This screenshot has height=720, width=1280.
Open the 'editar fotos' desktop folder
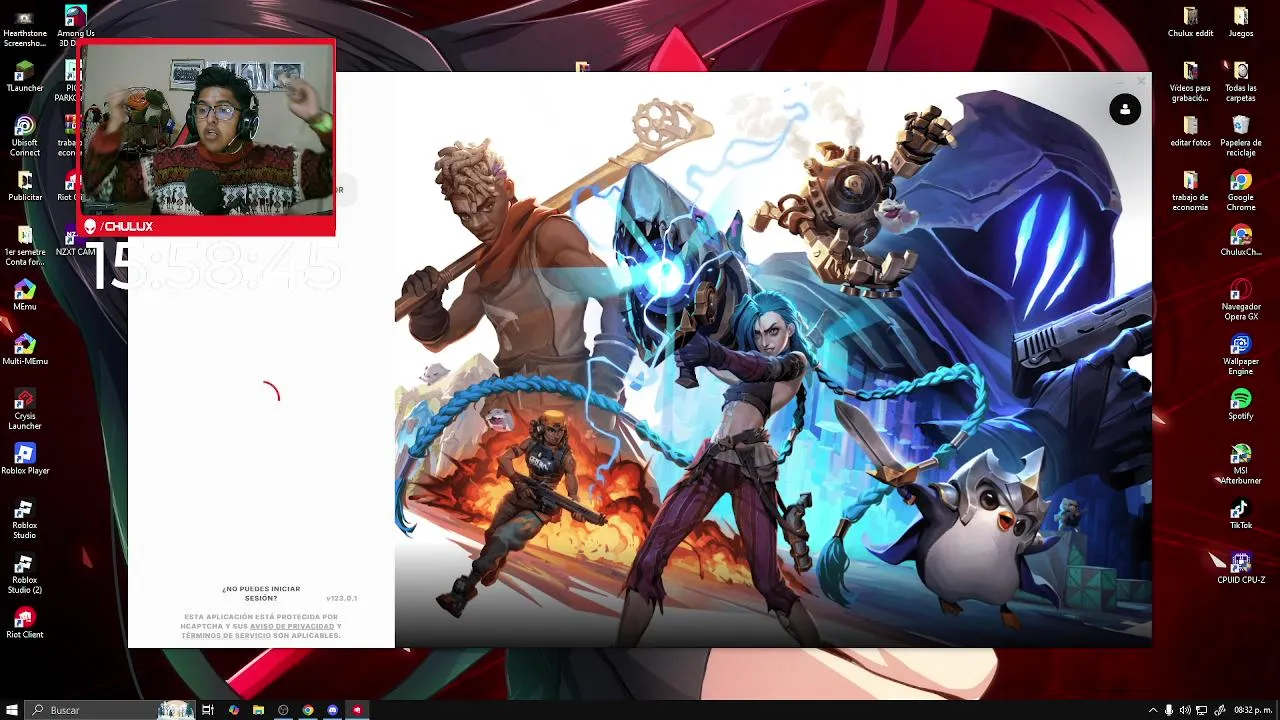[1190, 131]
